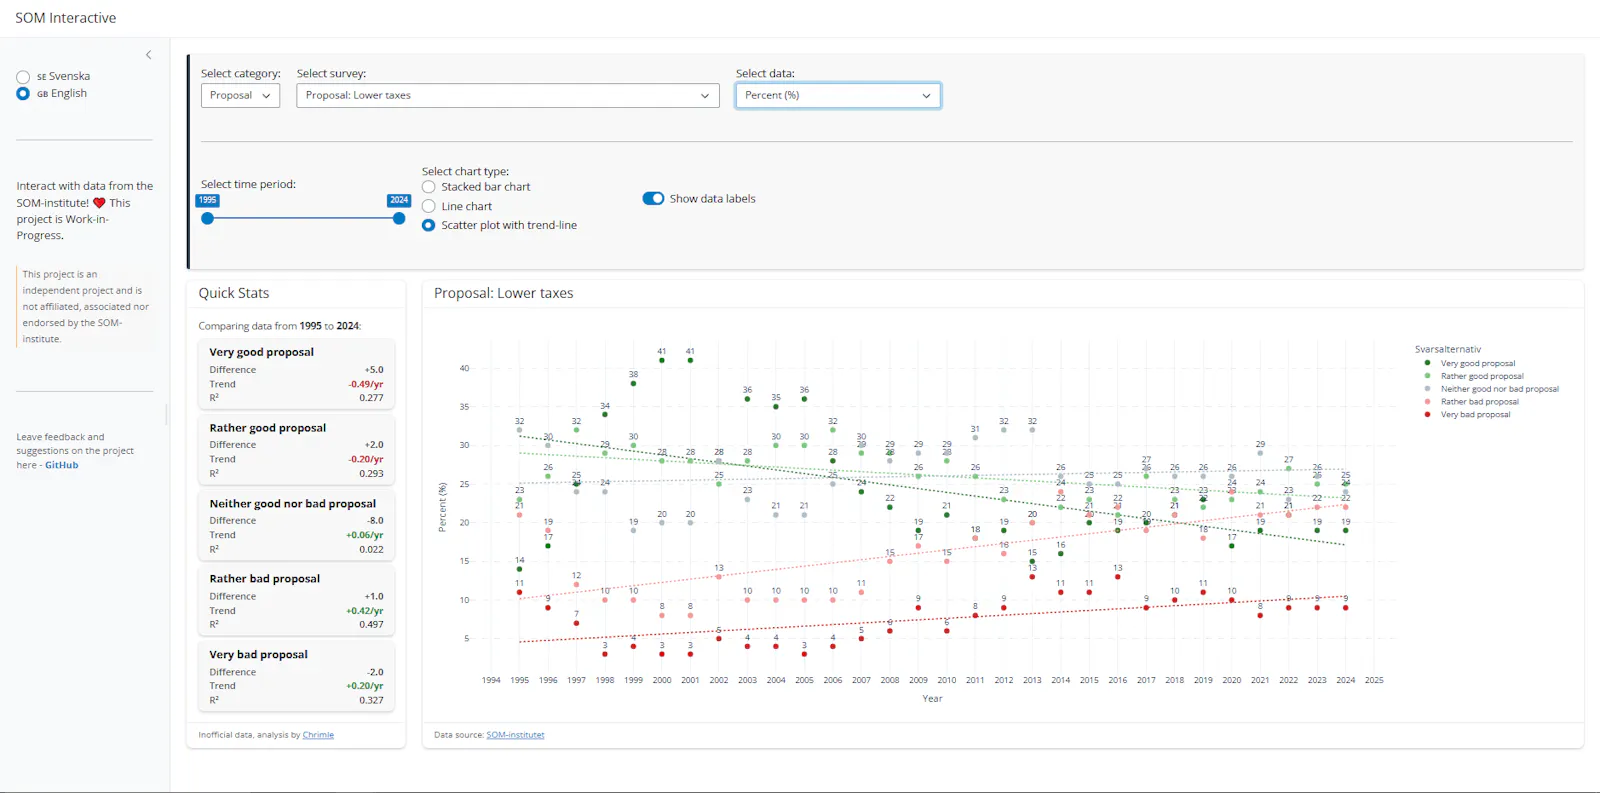1600x793 pixels.
Task: Click the Rather good proposal legend entry
Action: click(x=1482, y=376)
